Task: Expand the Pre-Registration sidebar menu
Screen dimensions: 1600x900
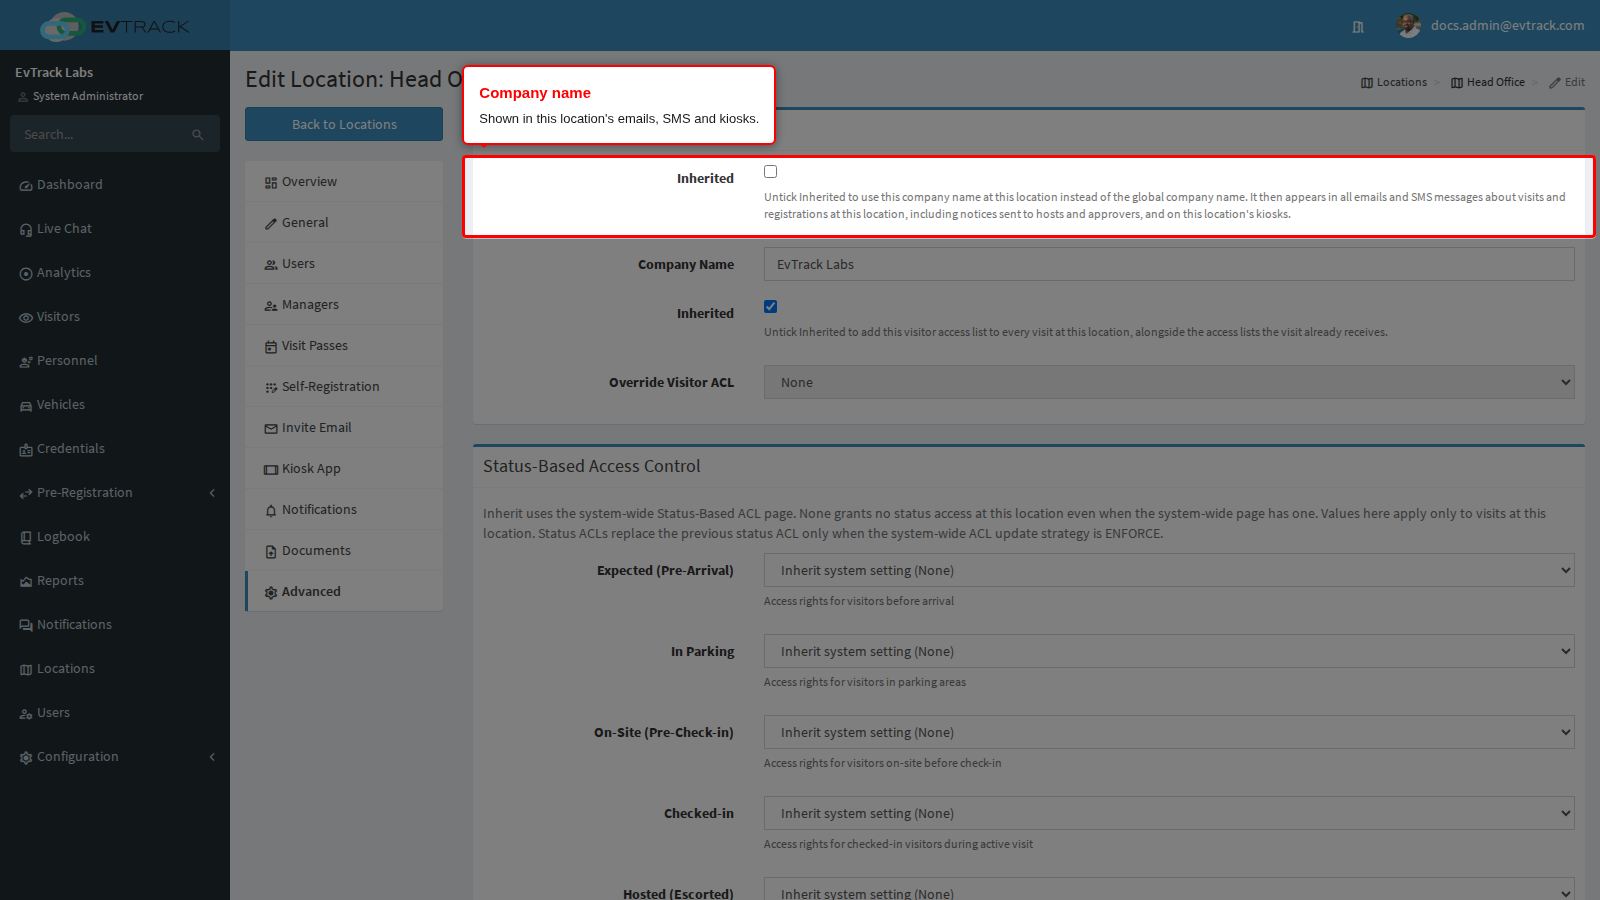Action: pyautogui.click(x=115, y=493)
